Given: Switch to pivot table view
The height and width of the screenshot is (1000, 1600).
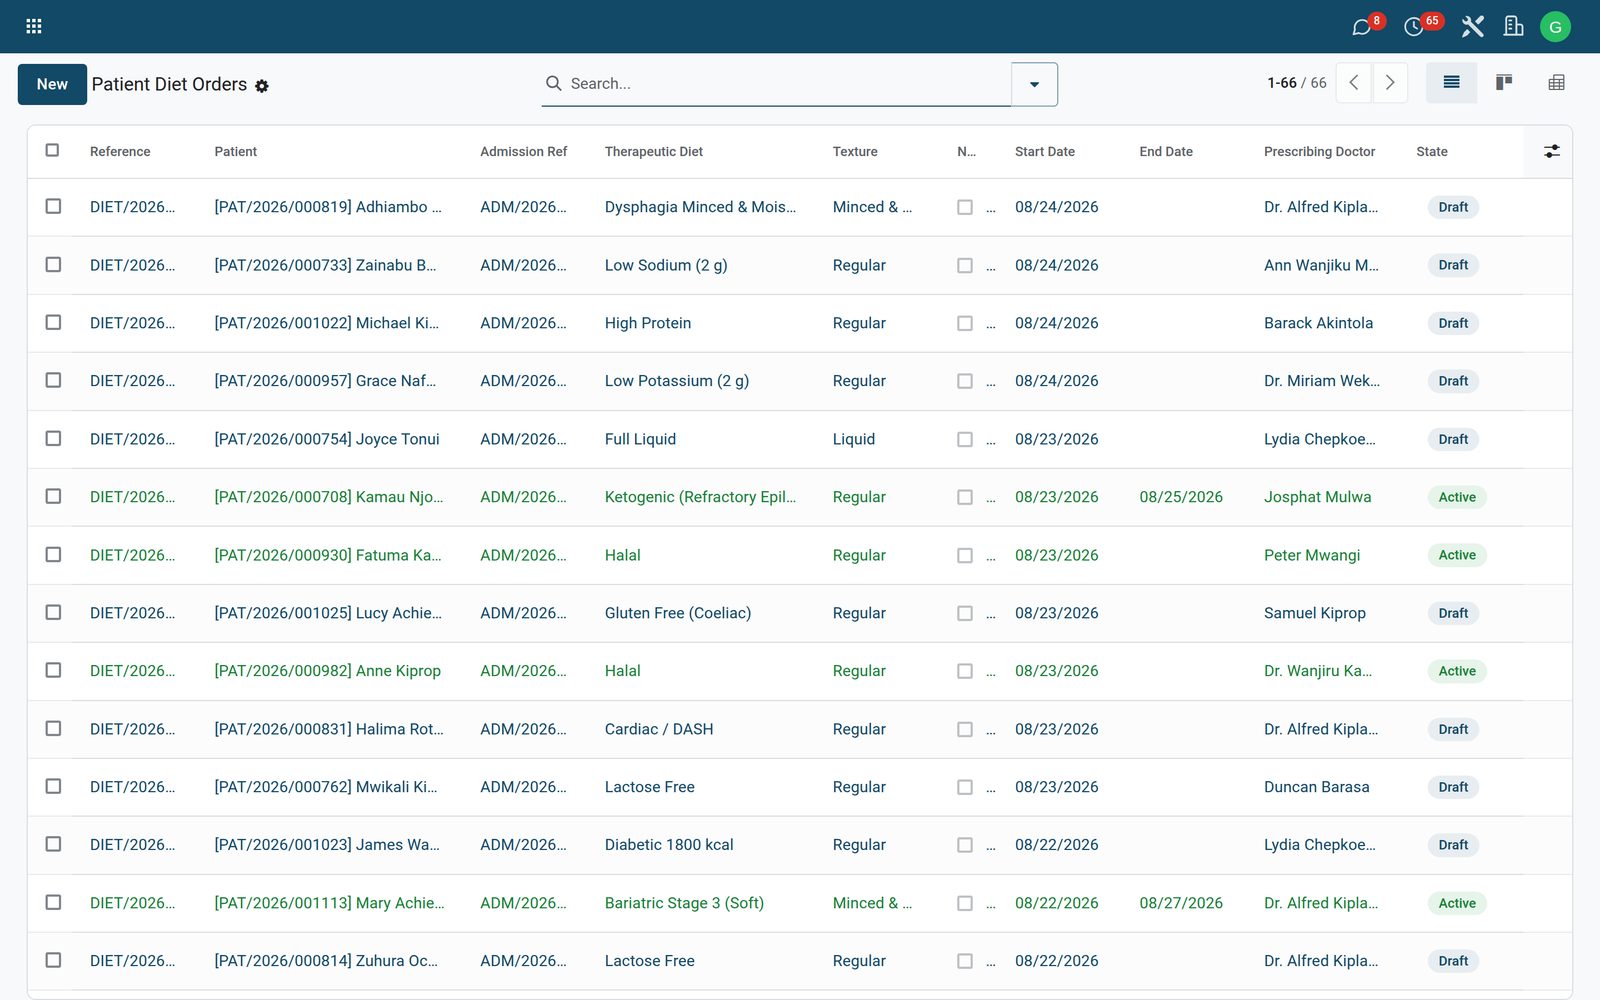Looking at the screenshot, I should (x=1556, y=83).
